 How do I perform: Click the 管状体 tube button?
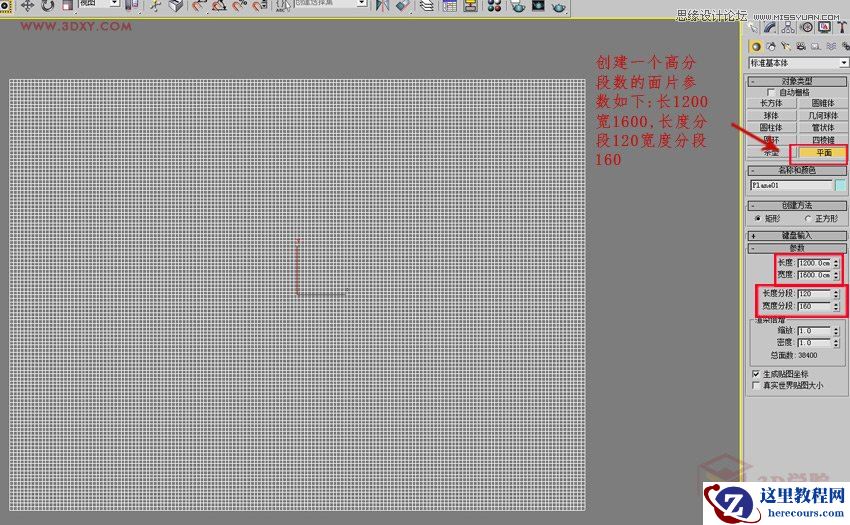coord(823,127)
